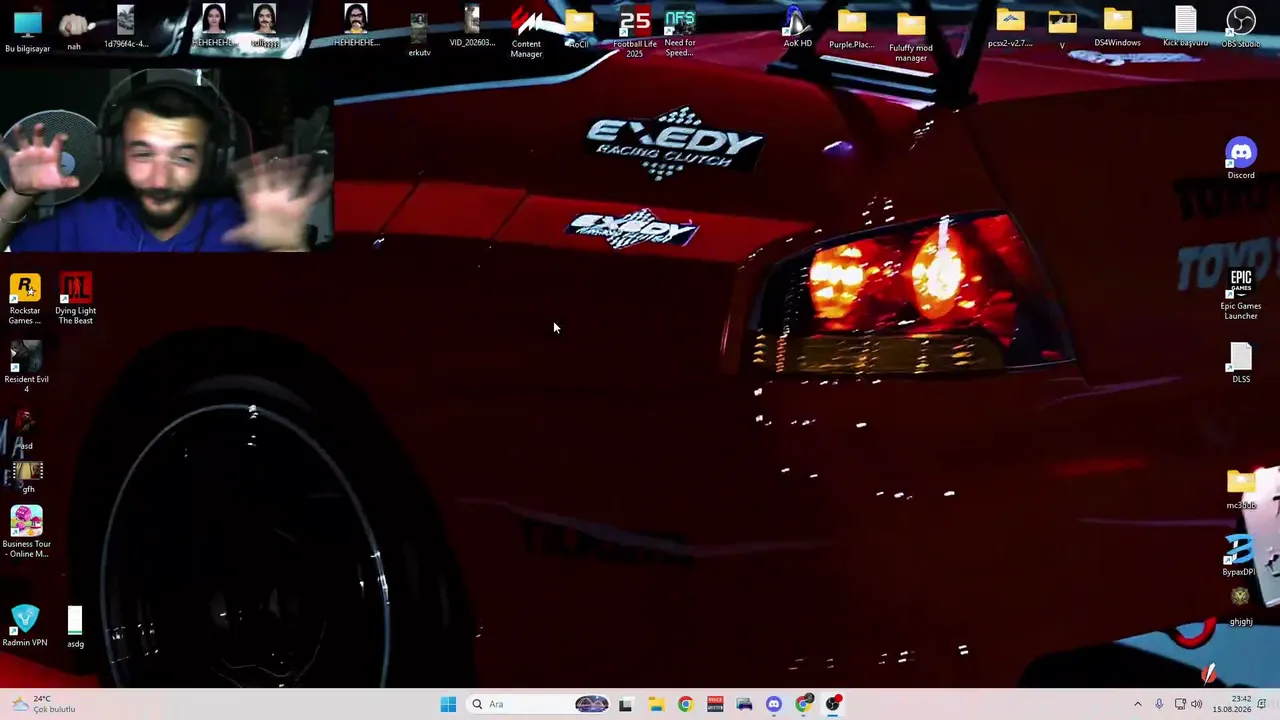Open Task View from the taskbar

pyautogui.click(x=625, y=704)
